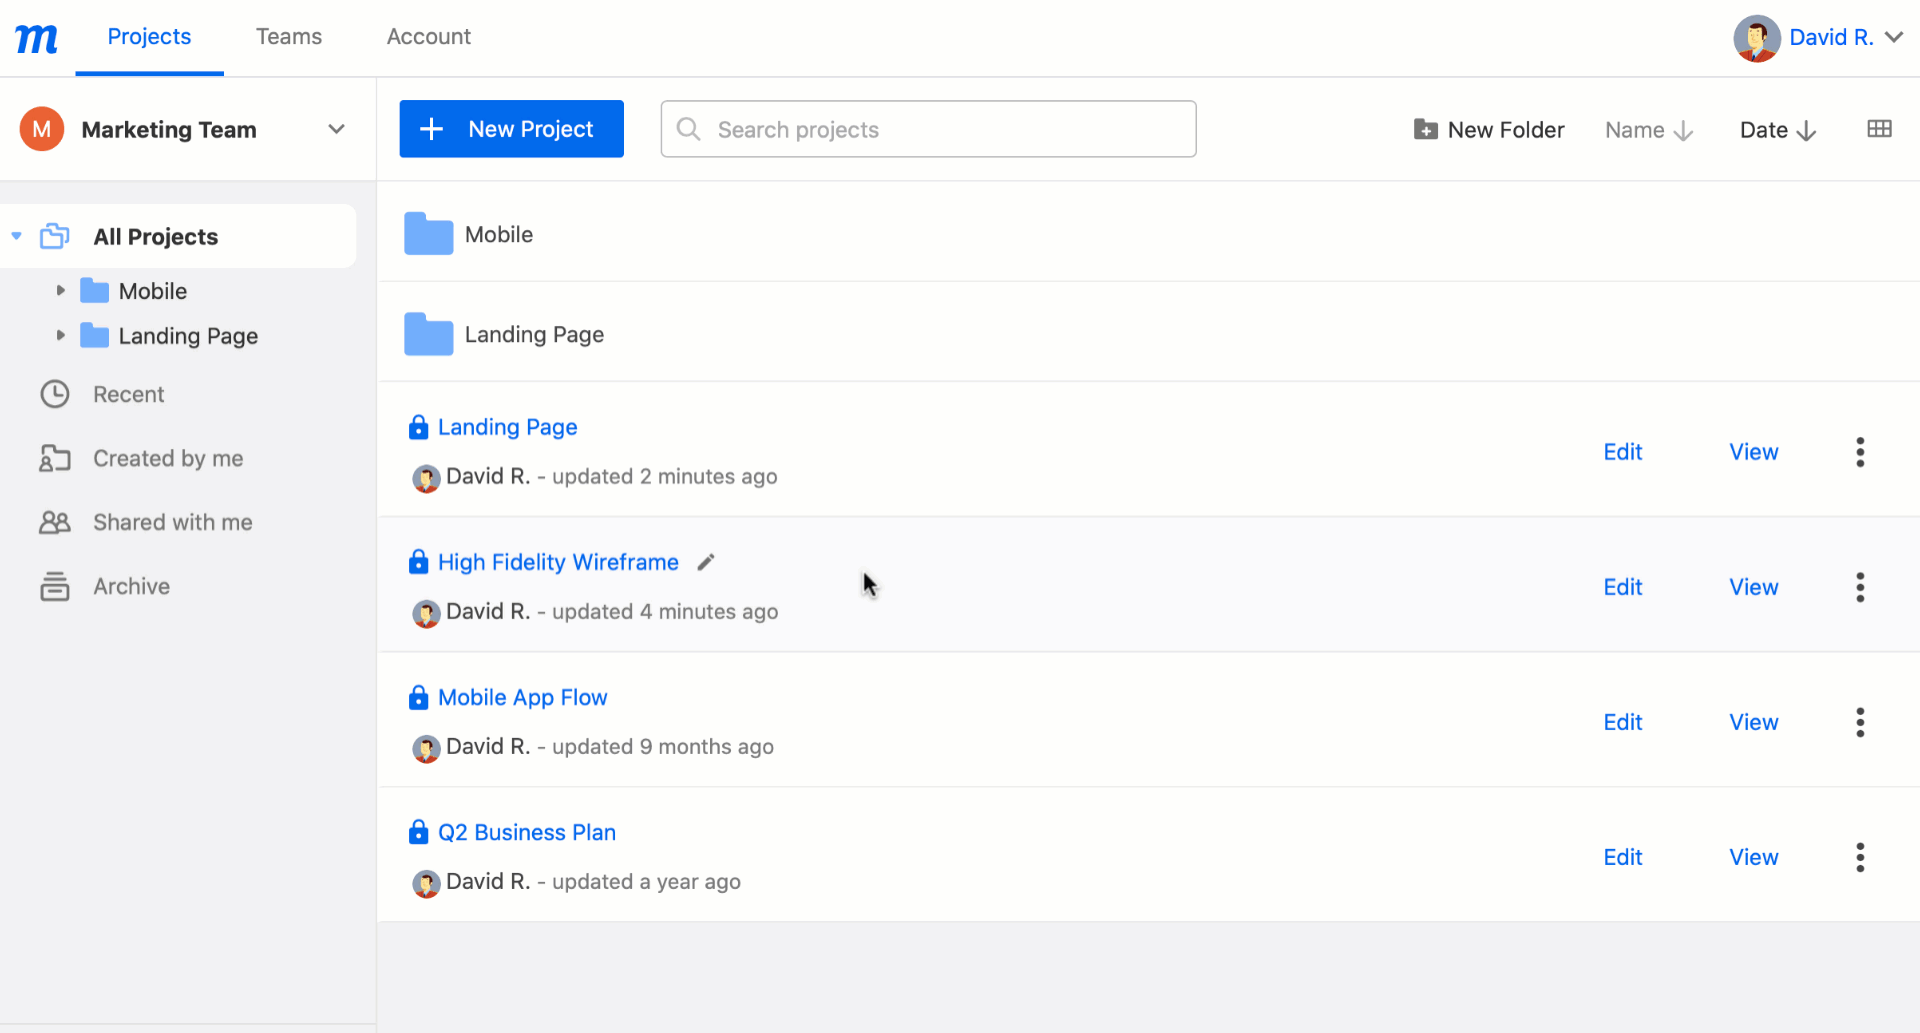Open the Account tab
This screenshot has width=1920, height=1033.
coord(428,36)
